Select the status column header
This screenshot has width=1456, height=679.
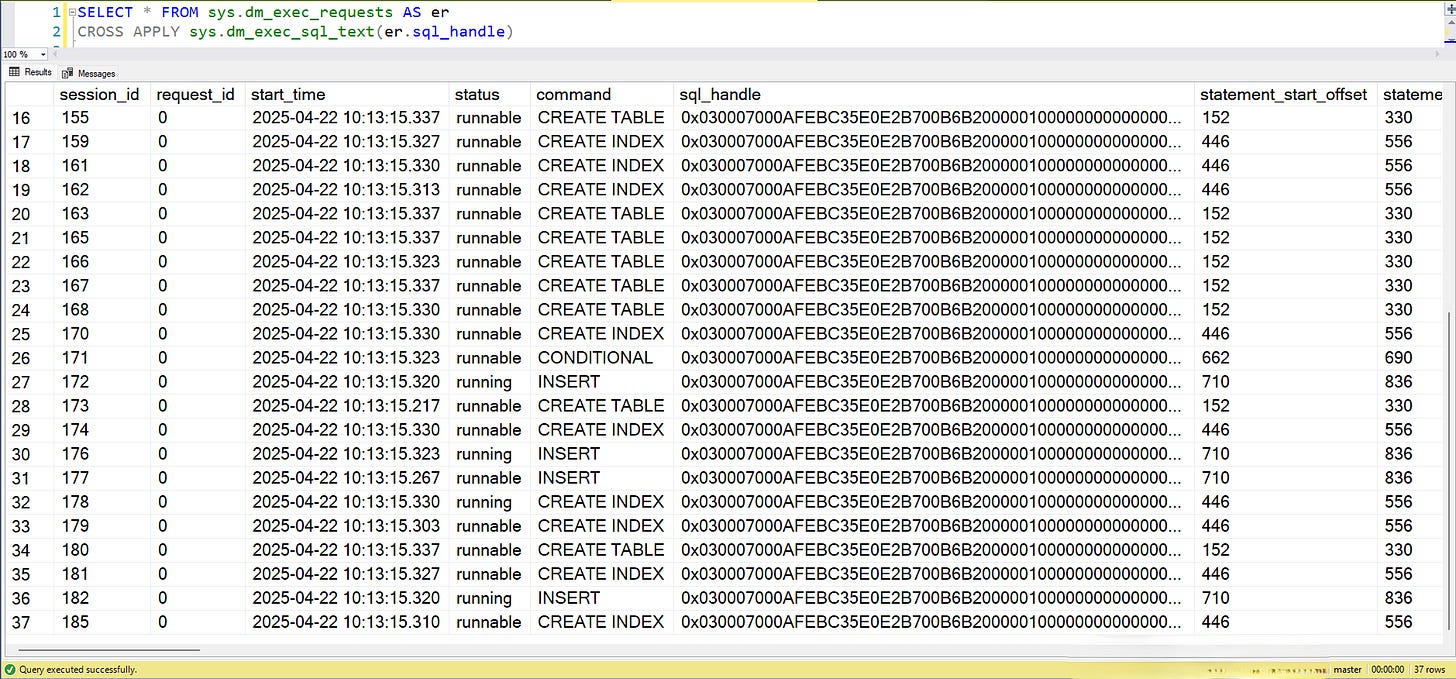[x=490, y=94]
